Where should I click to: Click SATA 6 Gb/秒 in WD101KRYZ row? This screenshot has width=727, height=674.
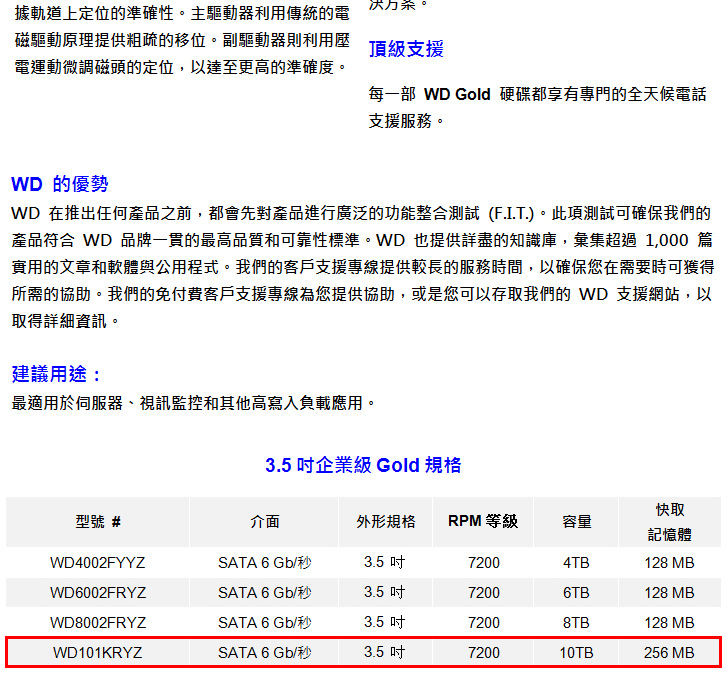click(265, 653)
